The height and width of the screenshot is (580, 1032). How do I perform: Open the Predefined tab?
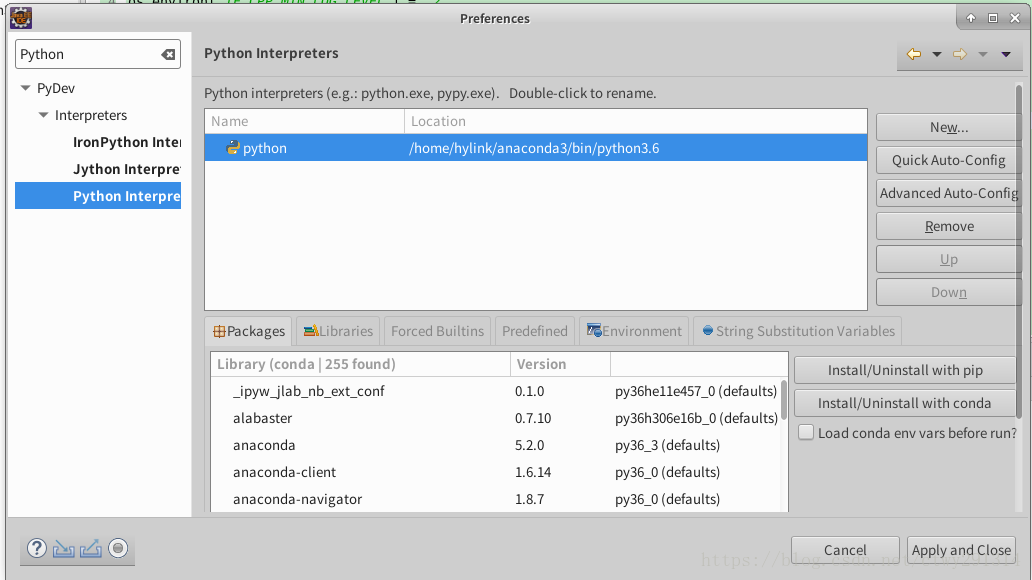click(x=534, y=331)
